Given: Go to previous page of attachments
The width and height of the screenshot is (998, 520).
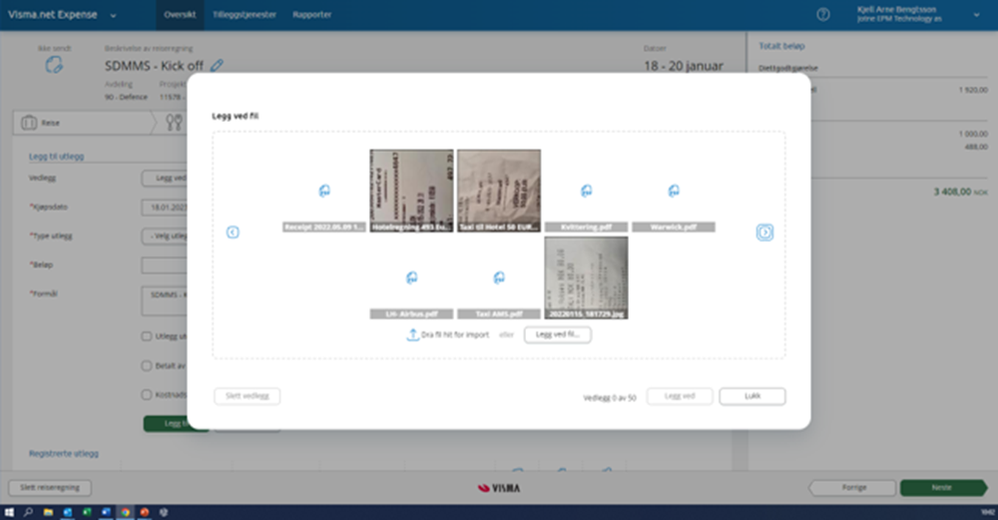Looking at the screenshot, I should [233, 232].
